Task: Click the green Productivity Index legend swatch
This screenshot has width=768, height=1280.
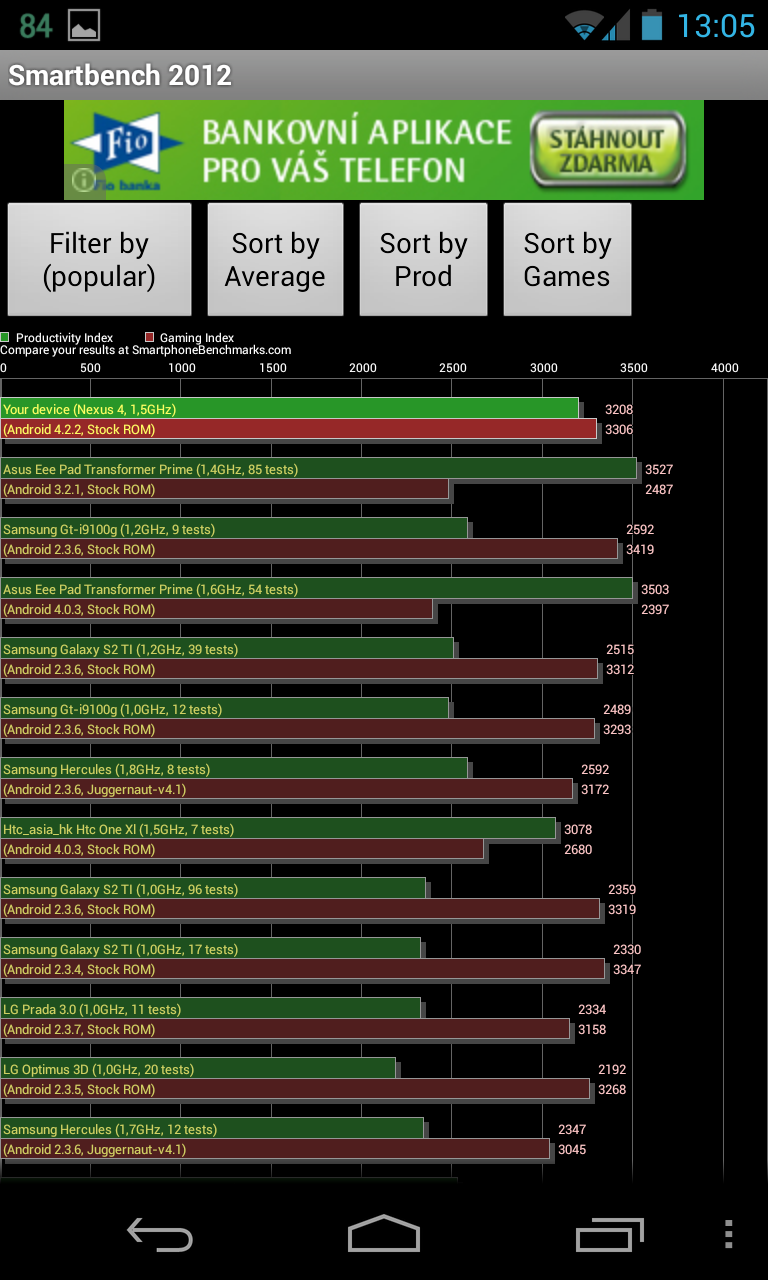Action: point(6,338)
